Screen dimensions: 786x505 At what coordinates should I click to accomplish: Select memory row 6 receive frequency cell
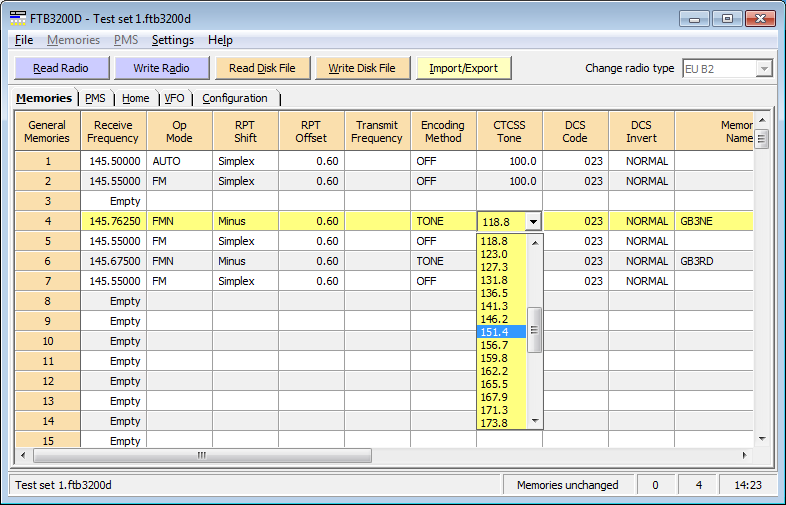[113, 261]
